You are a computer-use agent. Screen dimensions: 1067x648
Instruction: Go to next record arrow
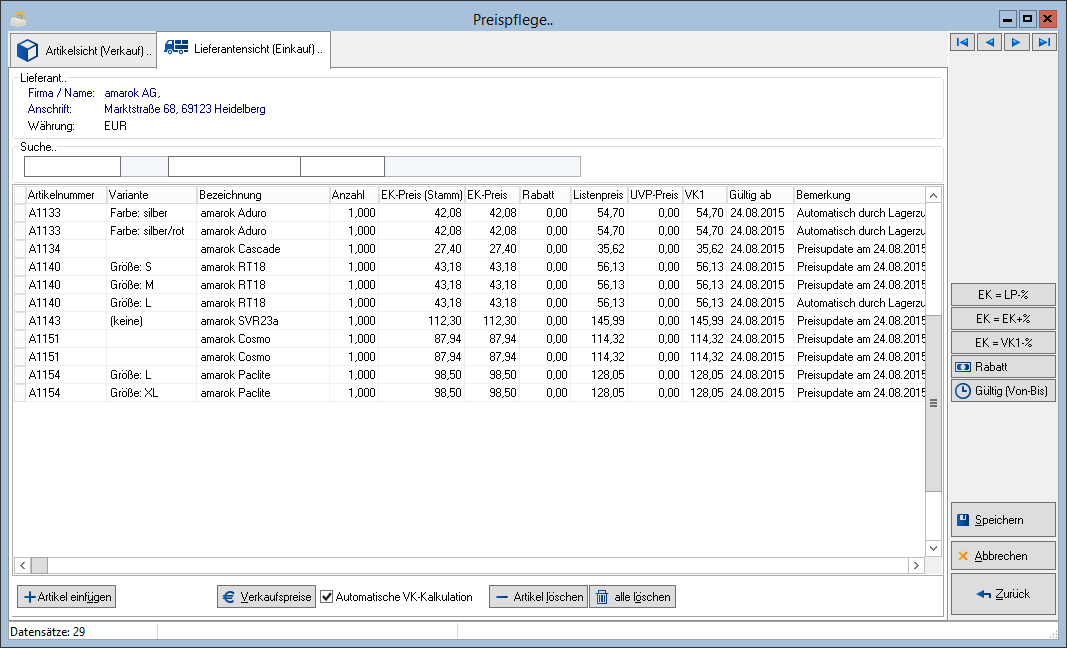pos(1016,42)
